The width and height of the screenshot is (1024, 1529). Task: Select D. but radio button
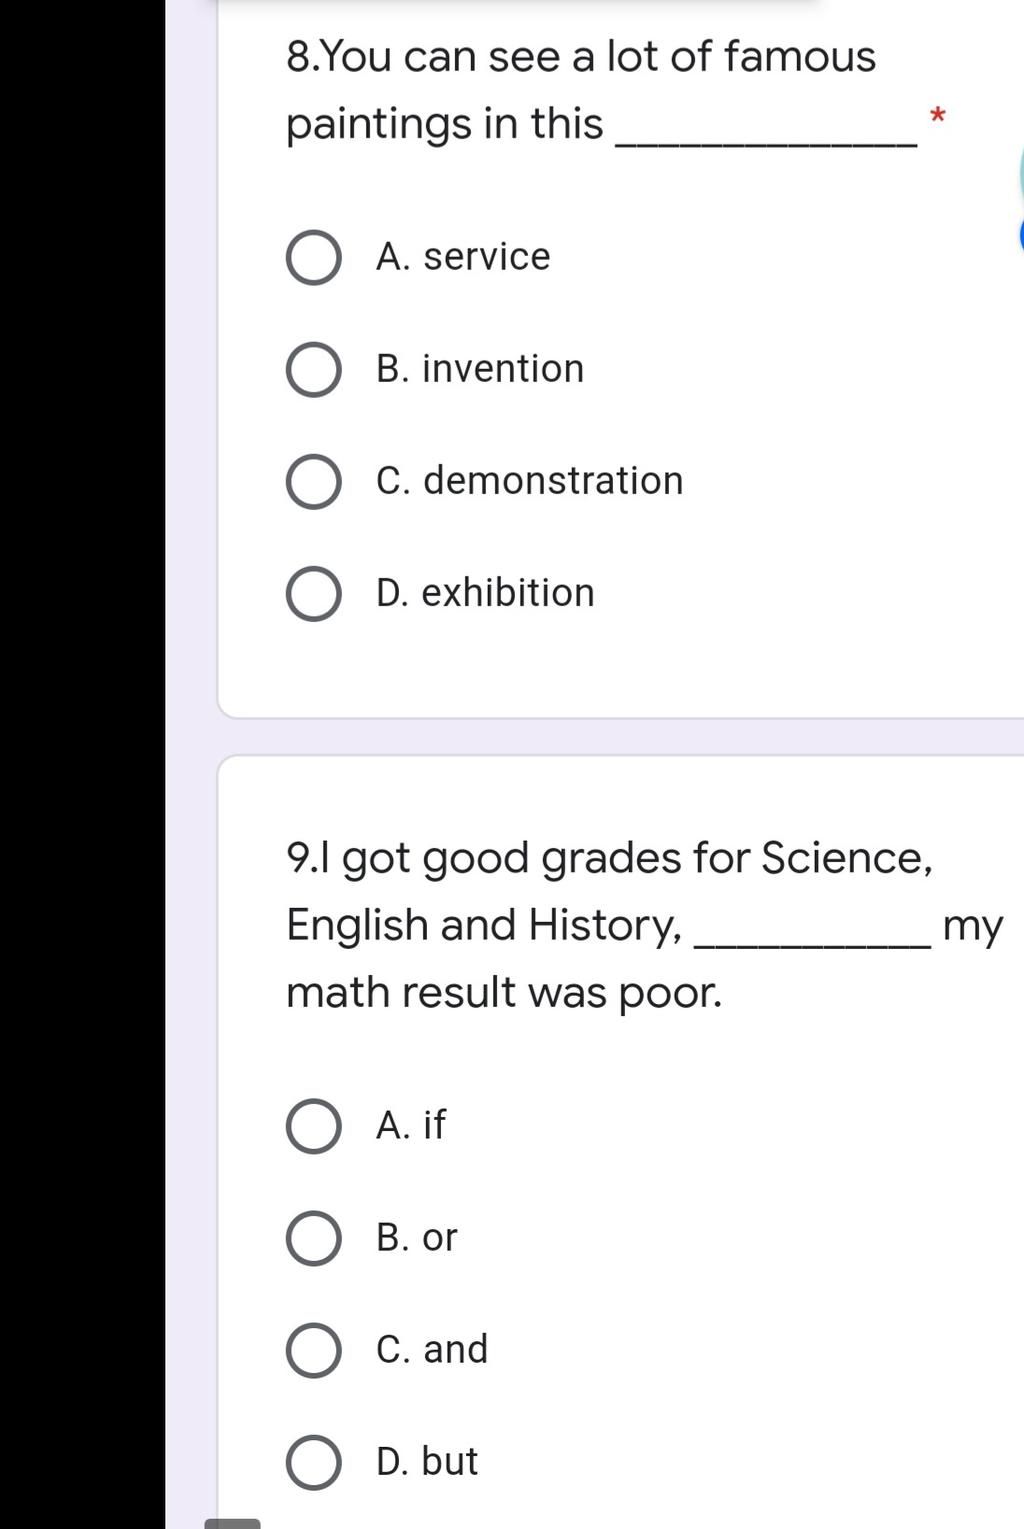click(314, 1462)
